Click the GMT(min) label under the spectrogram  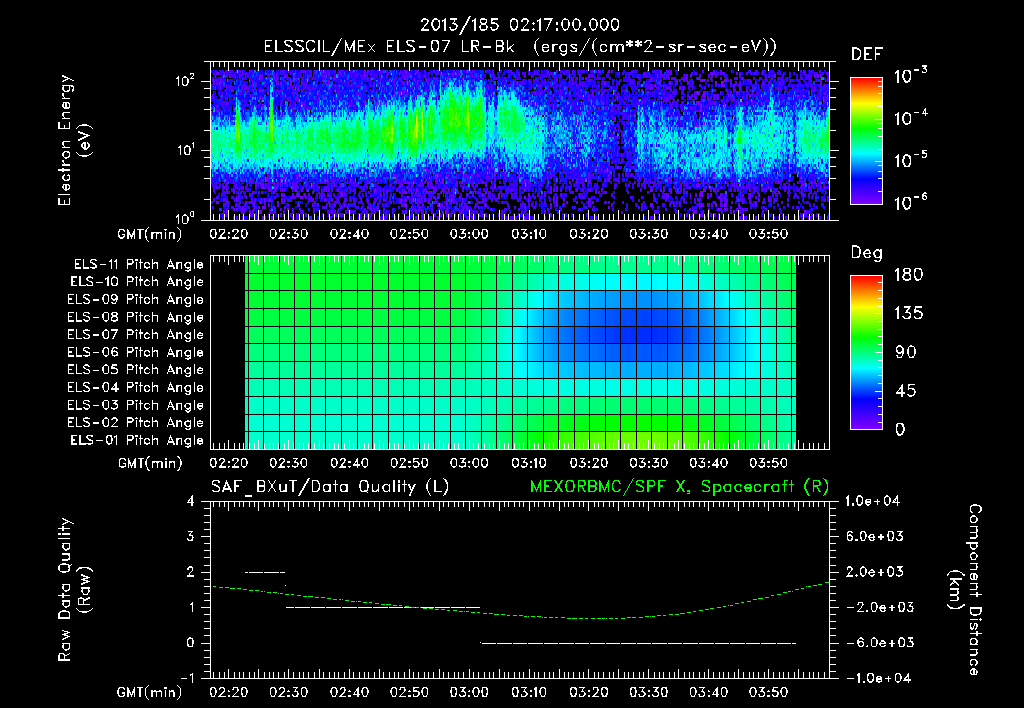tap(150, 234)
